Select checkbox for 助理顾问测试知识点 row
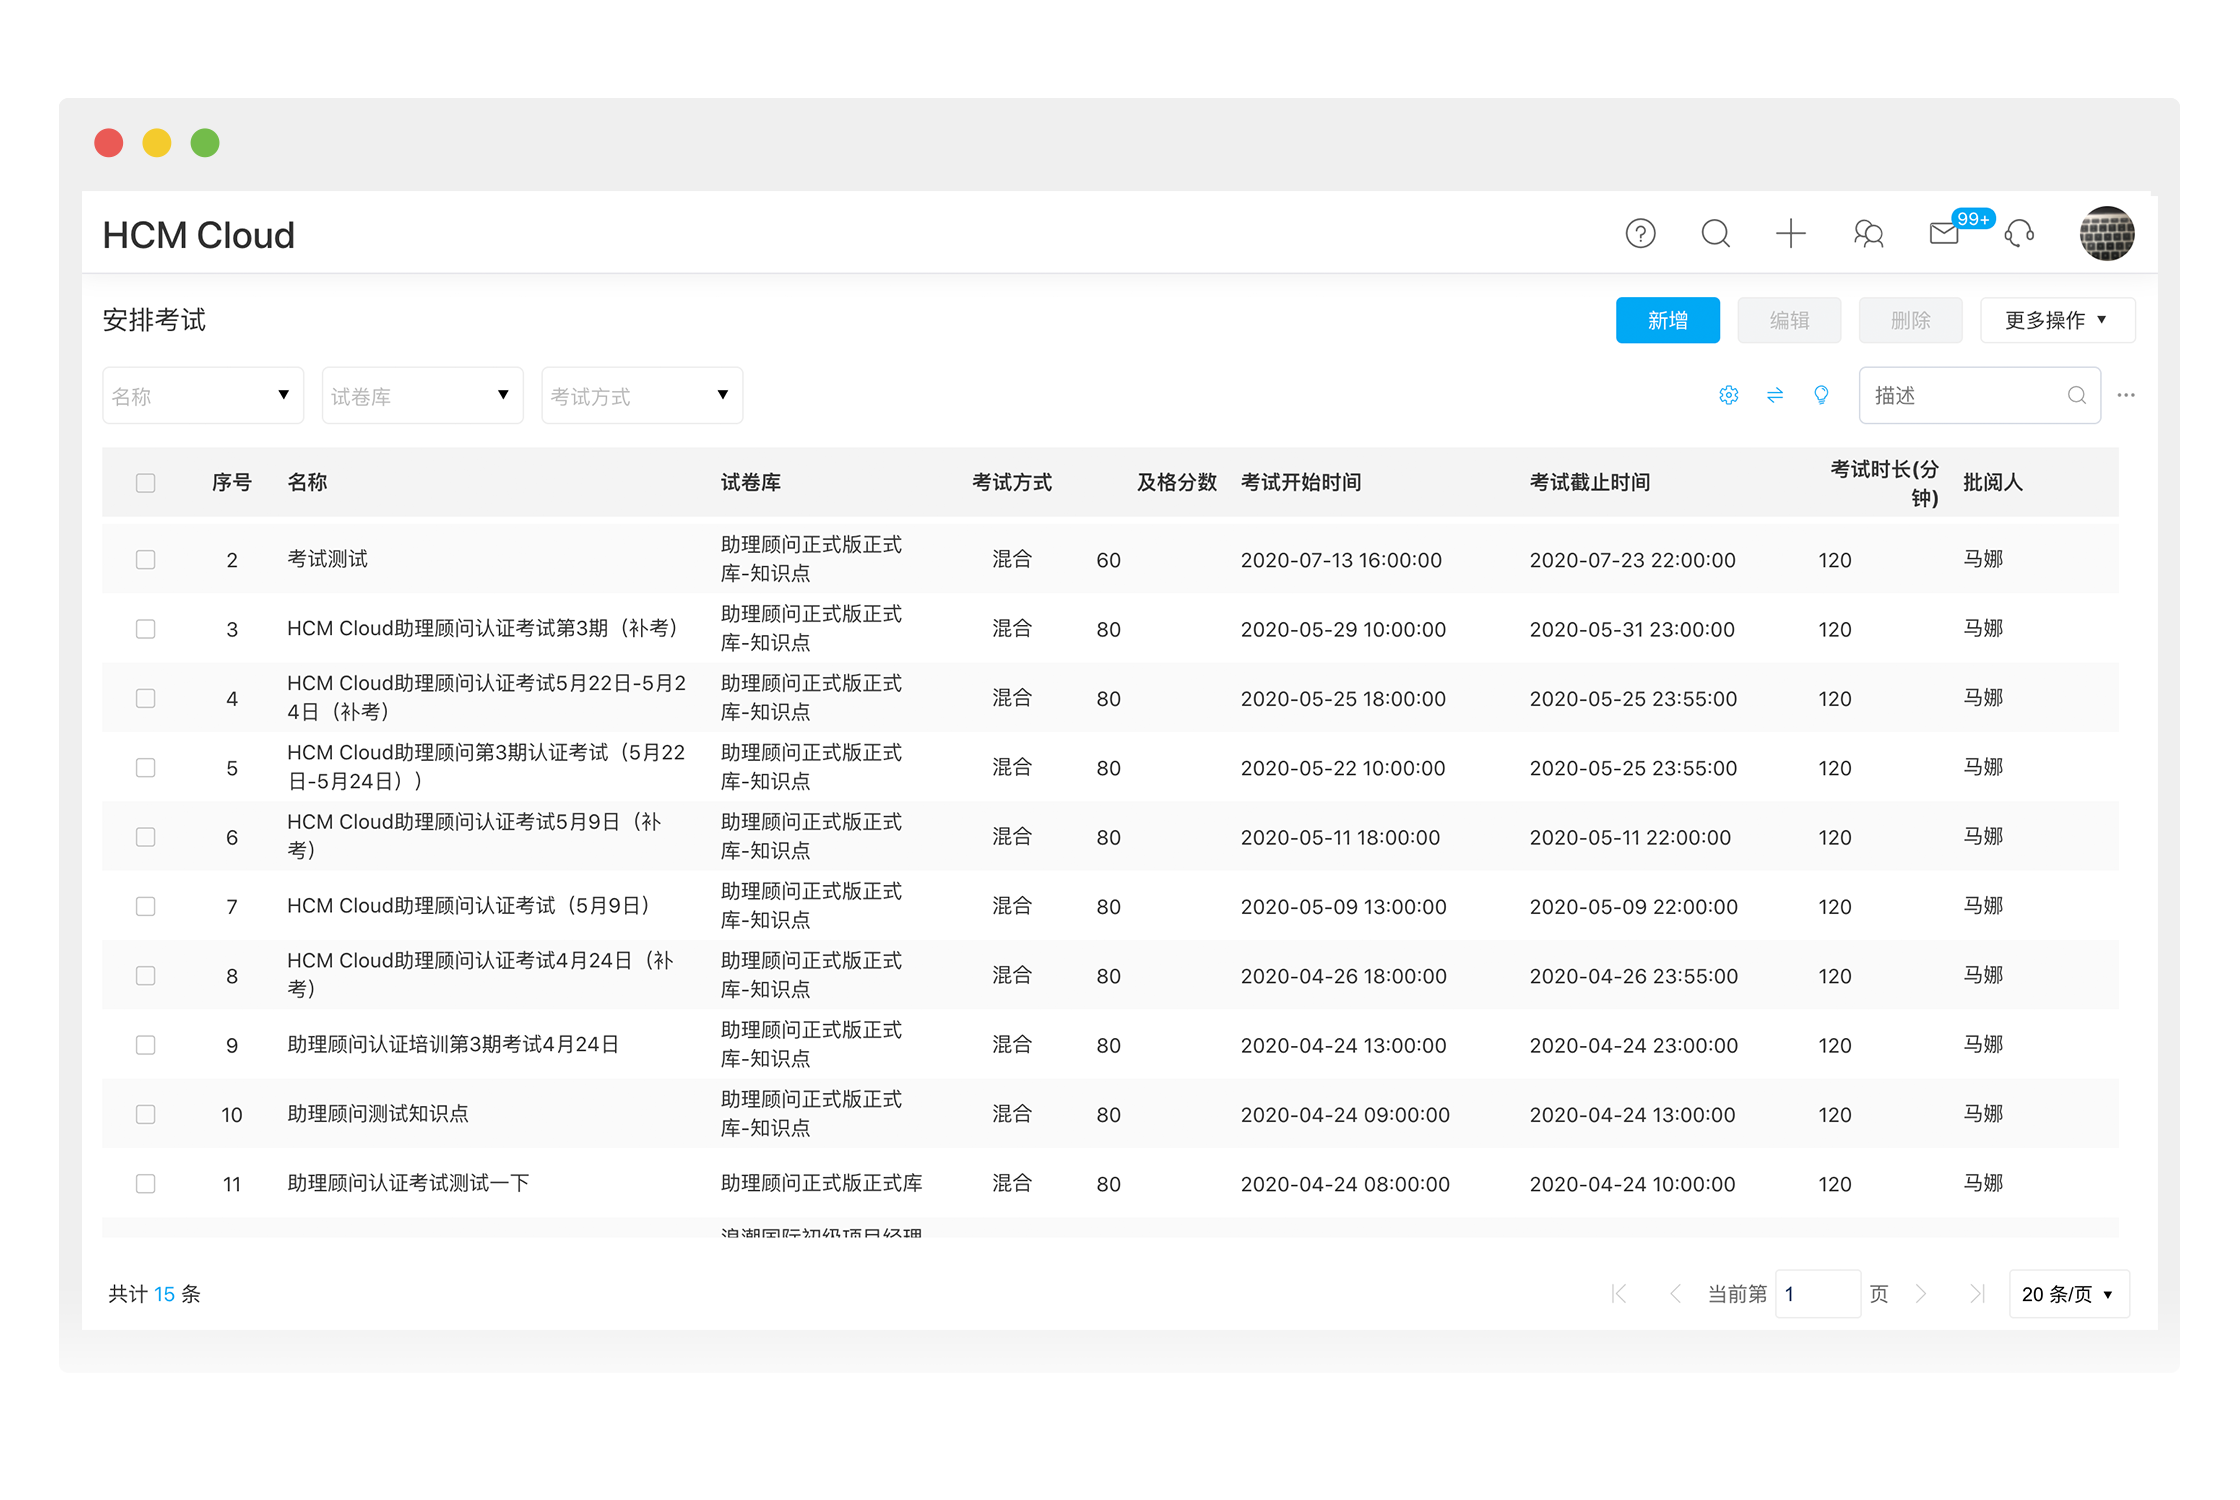 point(146,1114)
